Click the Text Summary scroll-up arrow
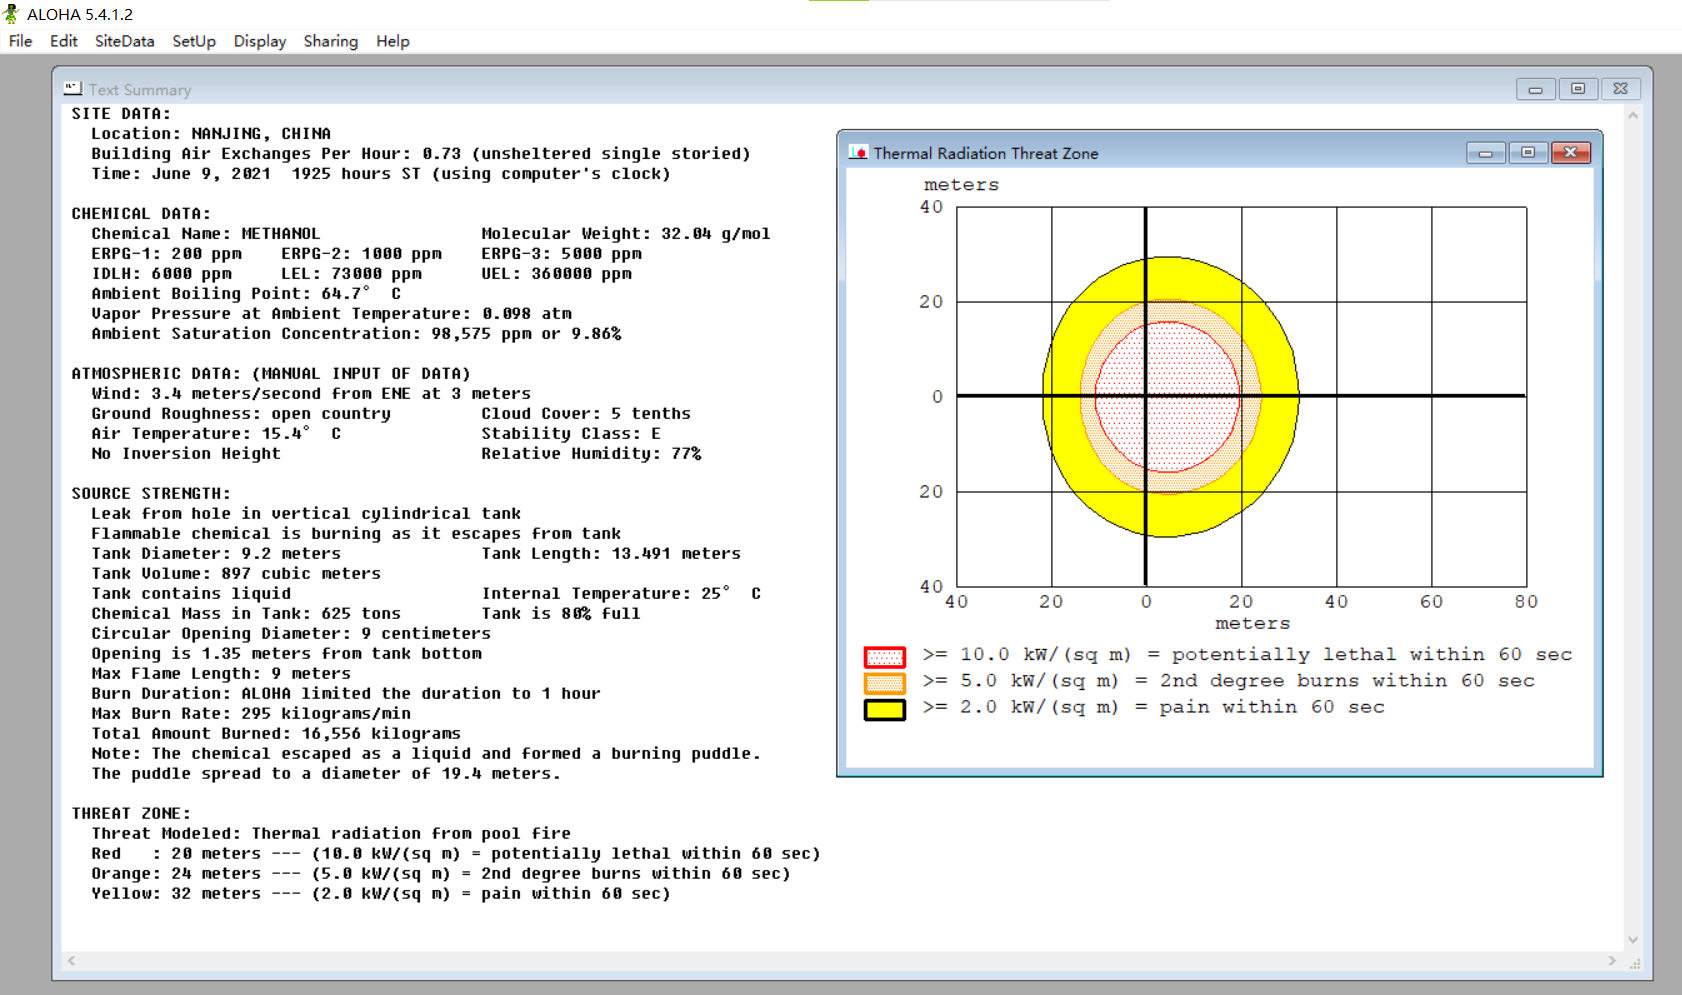 click(1633, 115)
